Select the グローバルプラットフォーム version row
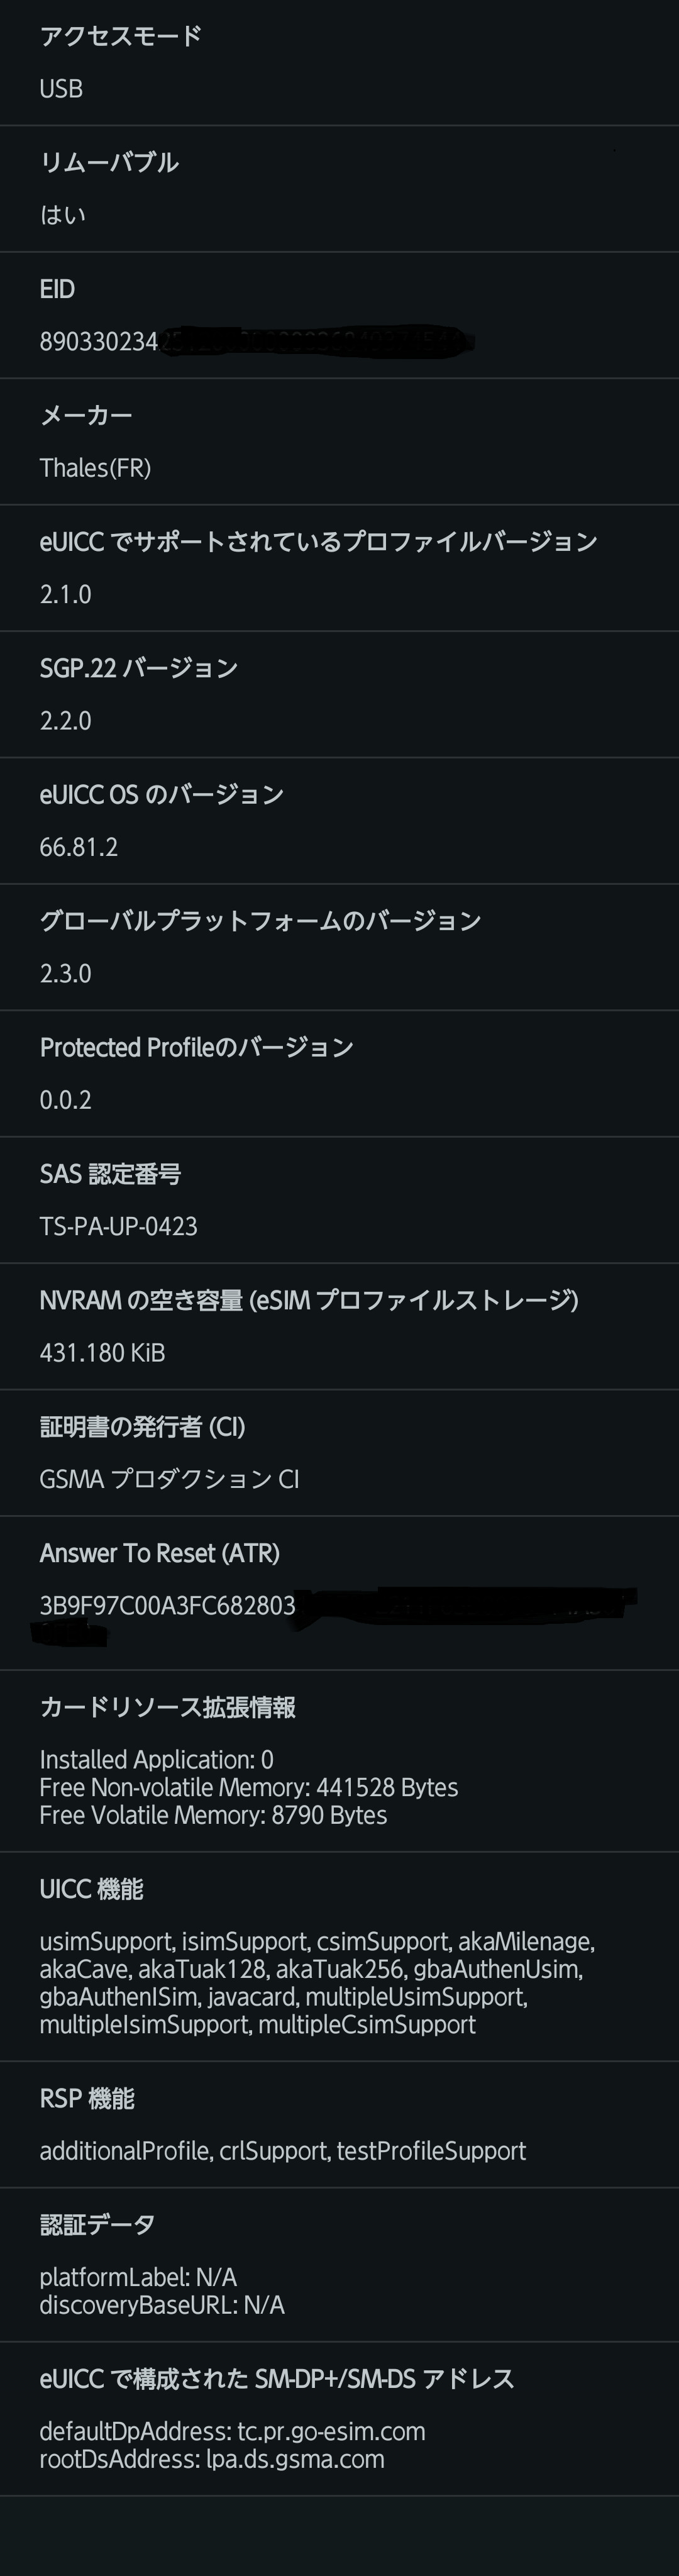 click(x=339, y=946)
